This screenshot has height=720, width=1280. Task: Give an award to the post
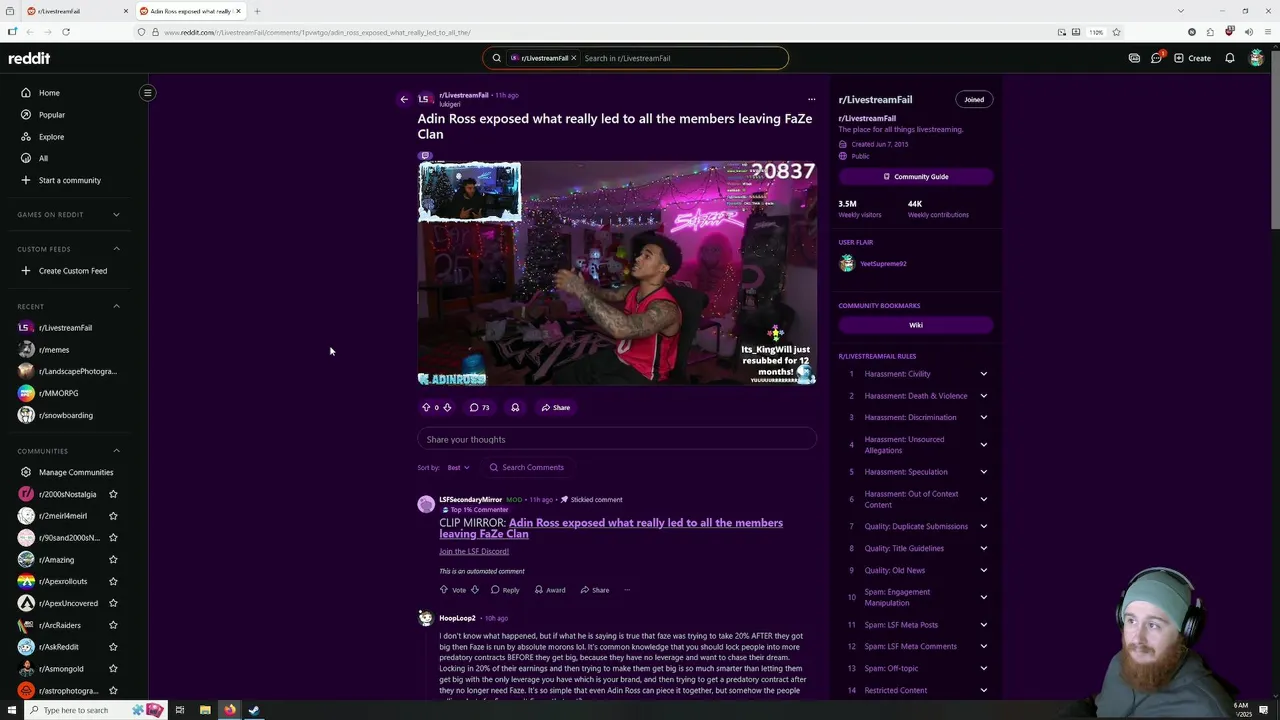tap(515, 407)
